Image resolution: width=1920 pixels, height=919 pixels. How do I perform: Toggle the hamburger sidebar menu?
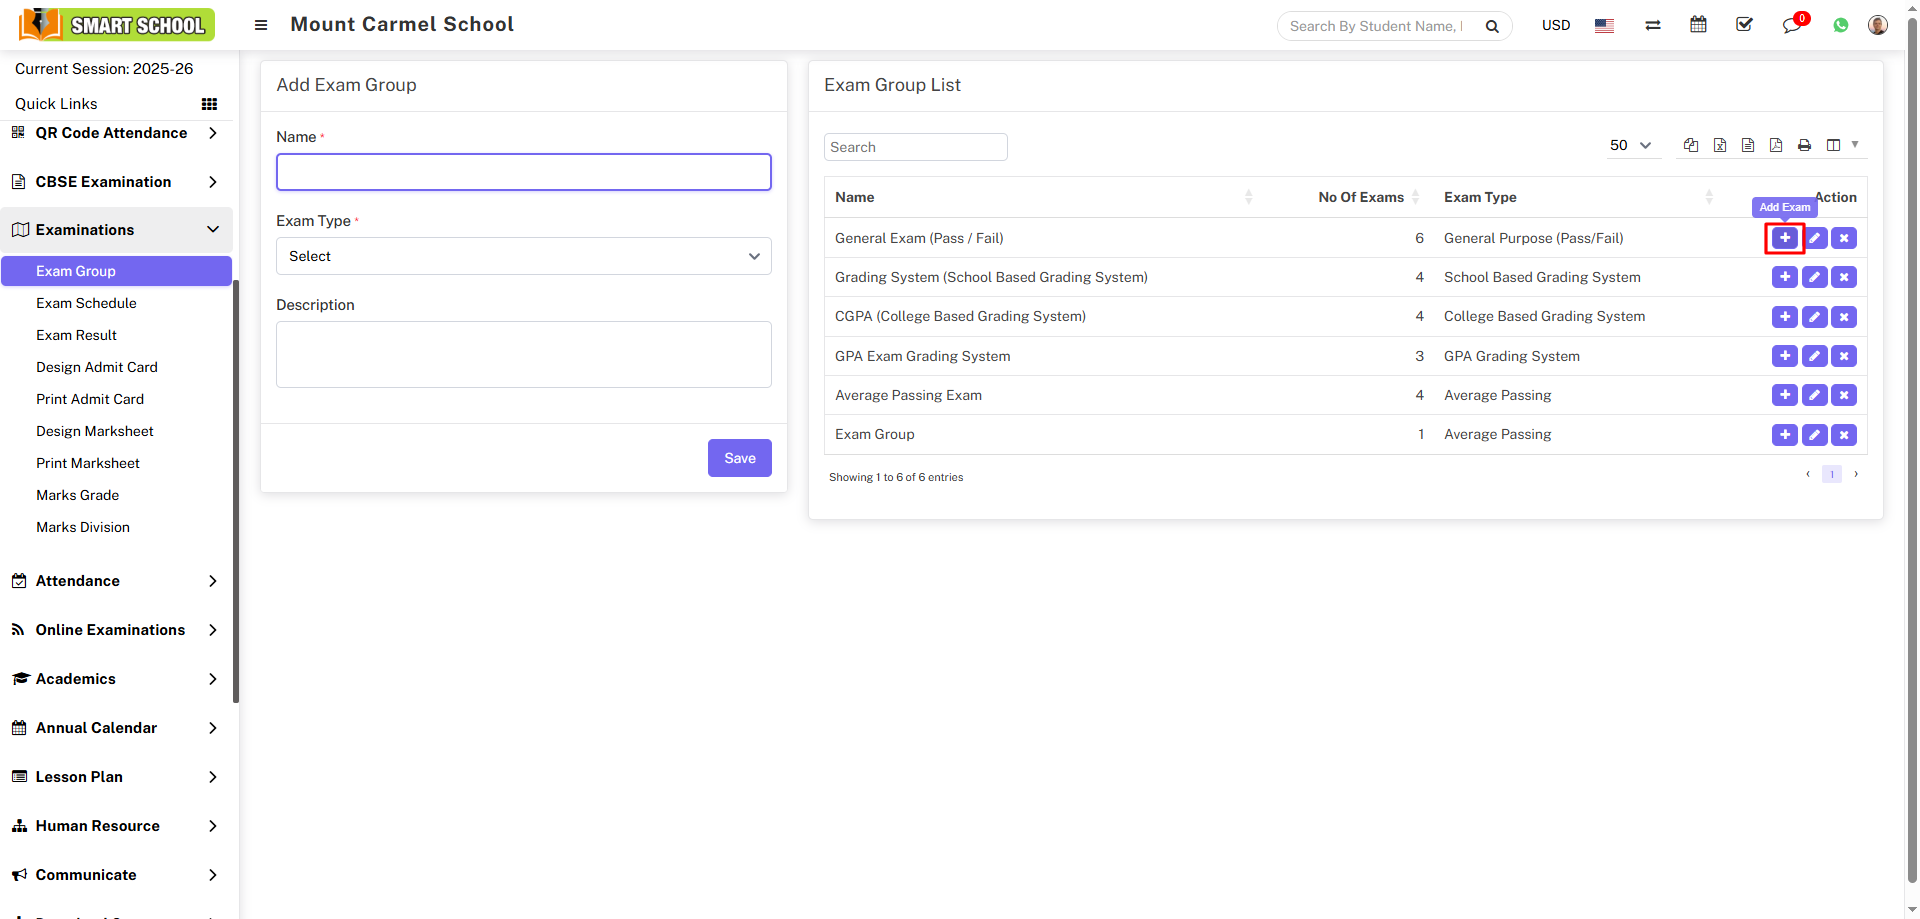pyautogui.click(x=261, y=25)
